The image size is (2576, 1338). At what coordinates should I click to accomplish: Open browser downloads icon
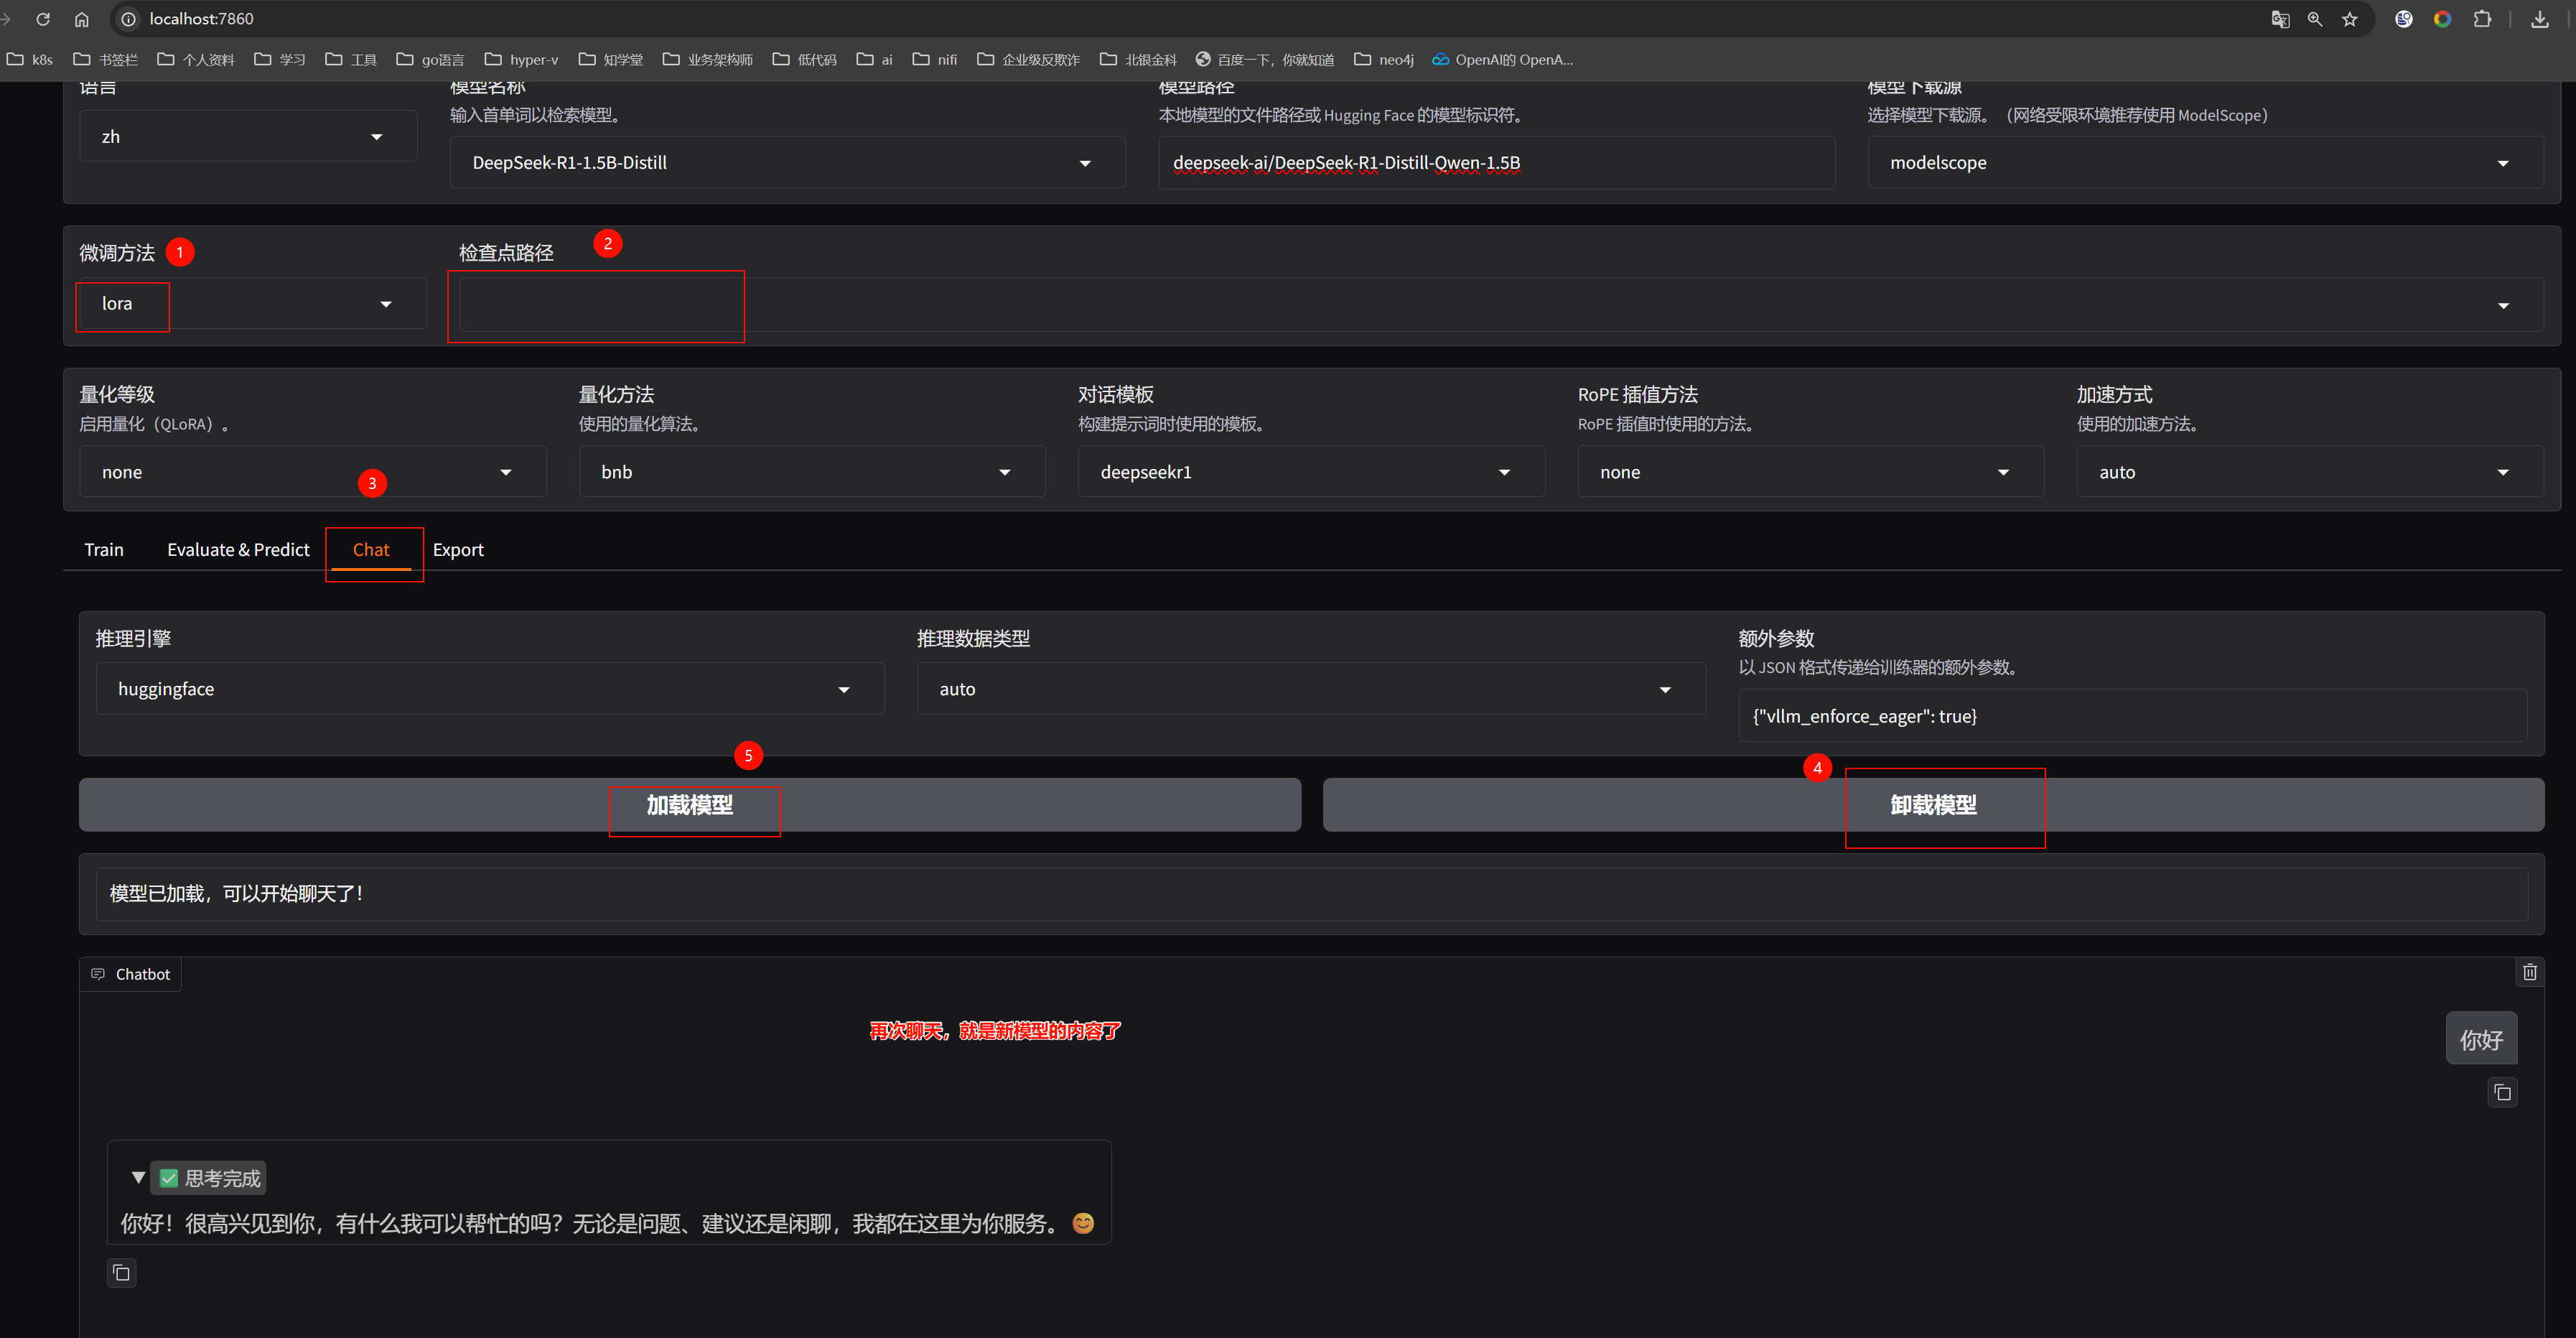click(2539, 19)
